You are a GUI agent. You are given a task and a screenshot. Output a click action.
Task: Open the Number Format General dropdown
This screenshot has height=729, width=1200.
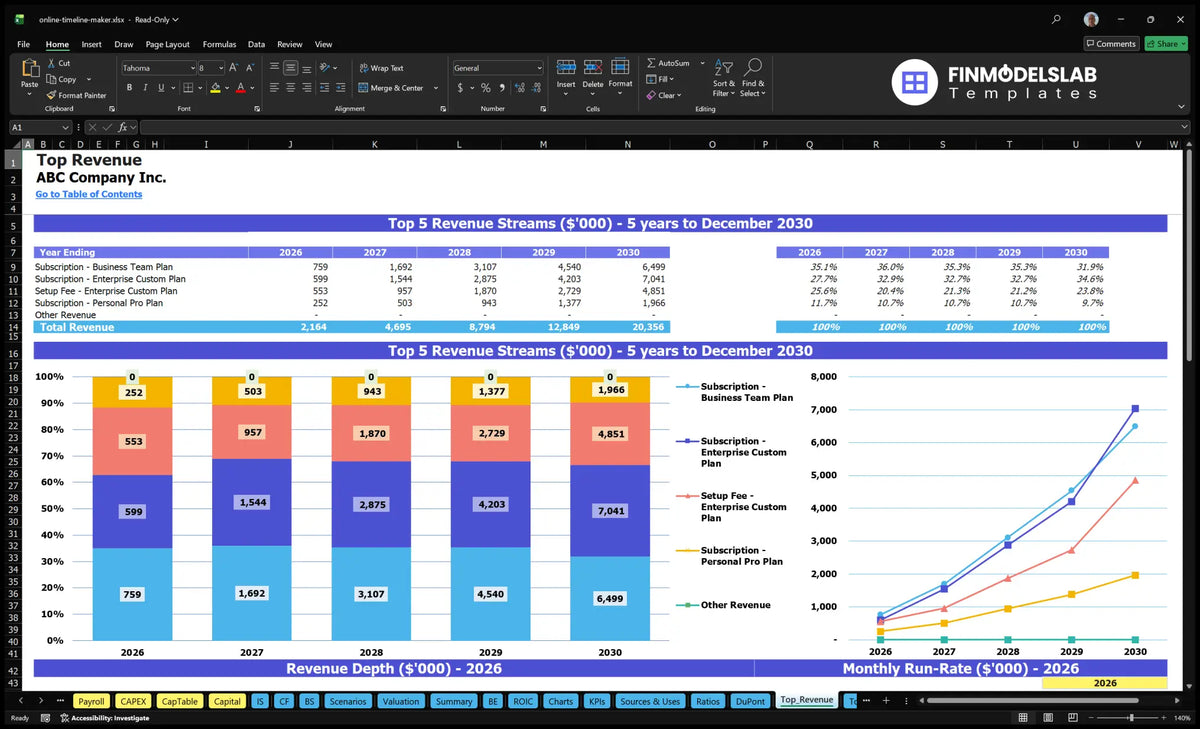539,68
